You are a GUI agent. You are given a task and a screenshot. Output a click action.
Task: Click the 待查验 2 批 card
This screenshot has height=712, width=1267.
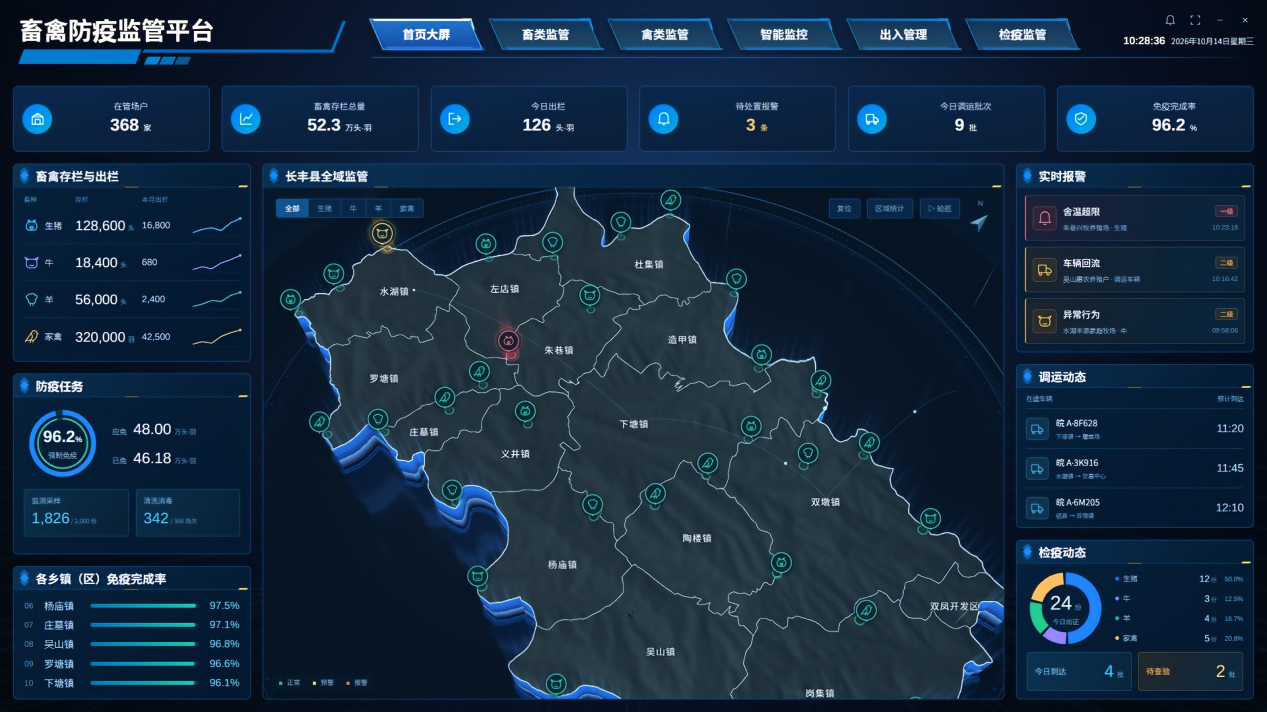click(1190, 671)
